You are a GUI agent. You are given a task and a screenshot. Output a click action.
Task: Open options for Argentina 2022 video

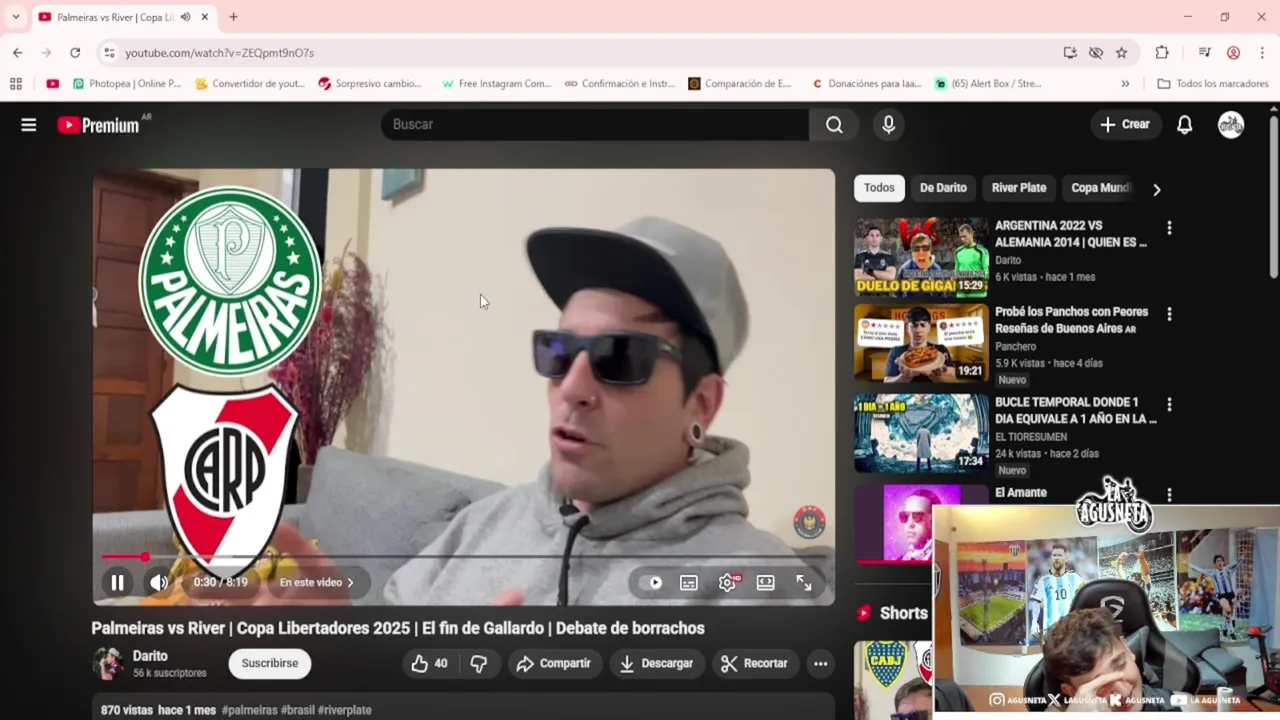coord(1169,228)
